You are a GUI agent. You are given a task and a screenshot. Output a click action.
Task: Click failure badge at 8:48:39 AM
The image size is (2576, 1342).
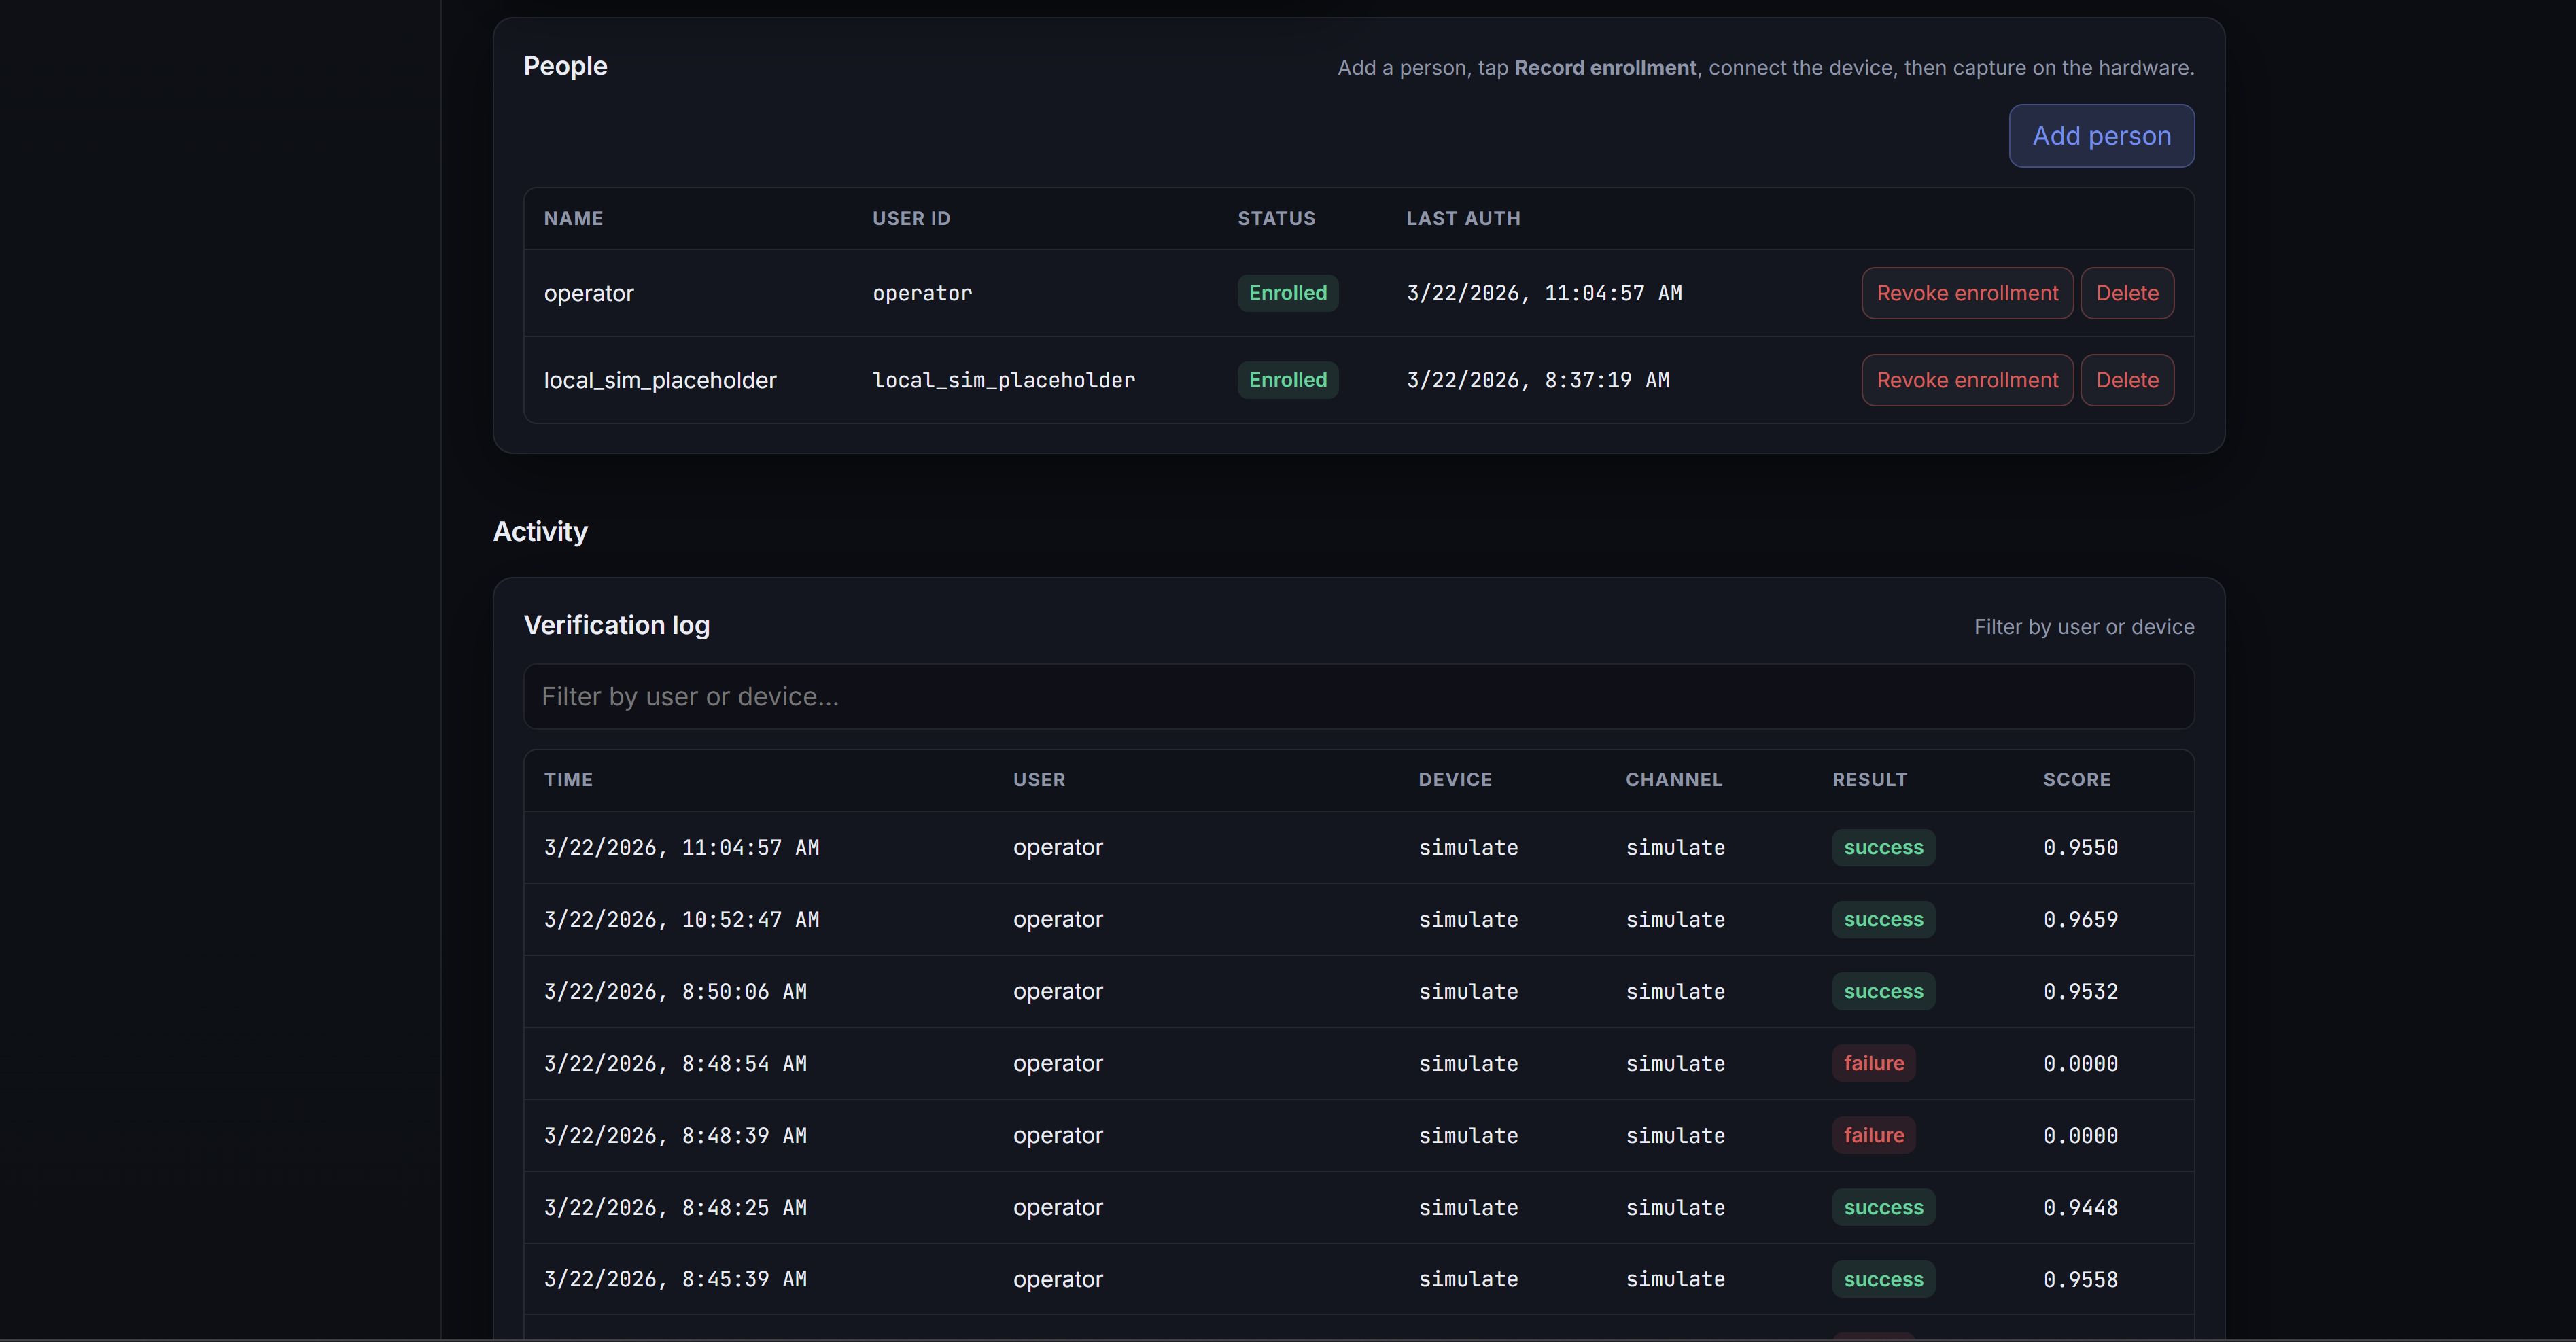1873,1136
